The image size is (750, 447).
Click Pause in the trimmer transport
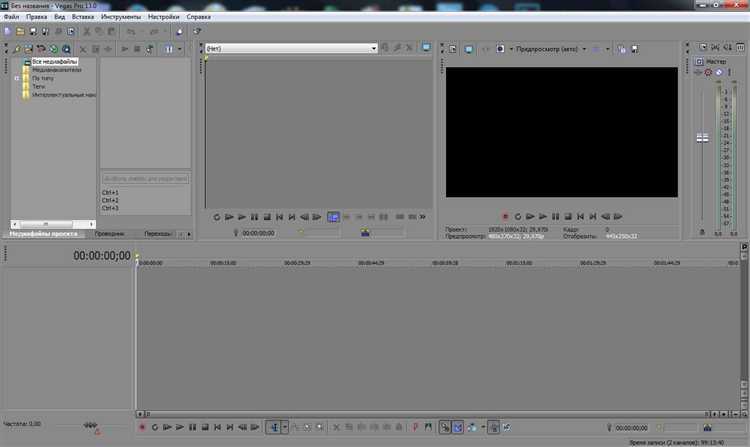pyautogui.click(x=254, y=217)
